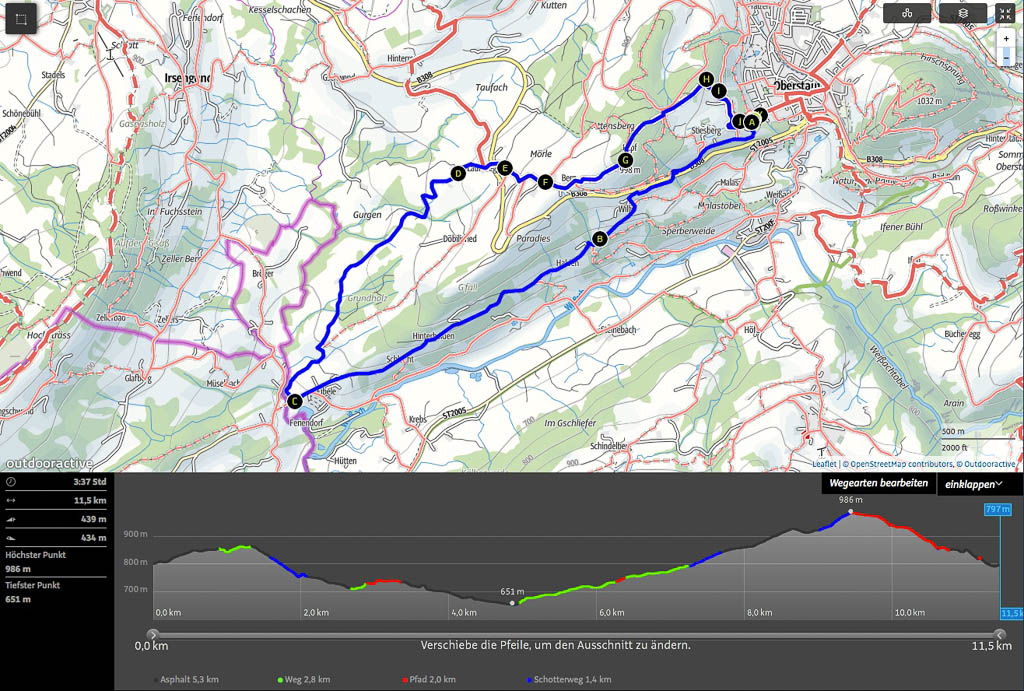1024x691 pixels.
Task: Select waypoint H near Oberstaufen
Action: point(706,79)
